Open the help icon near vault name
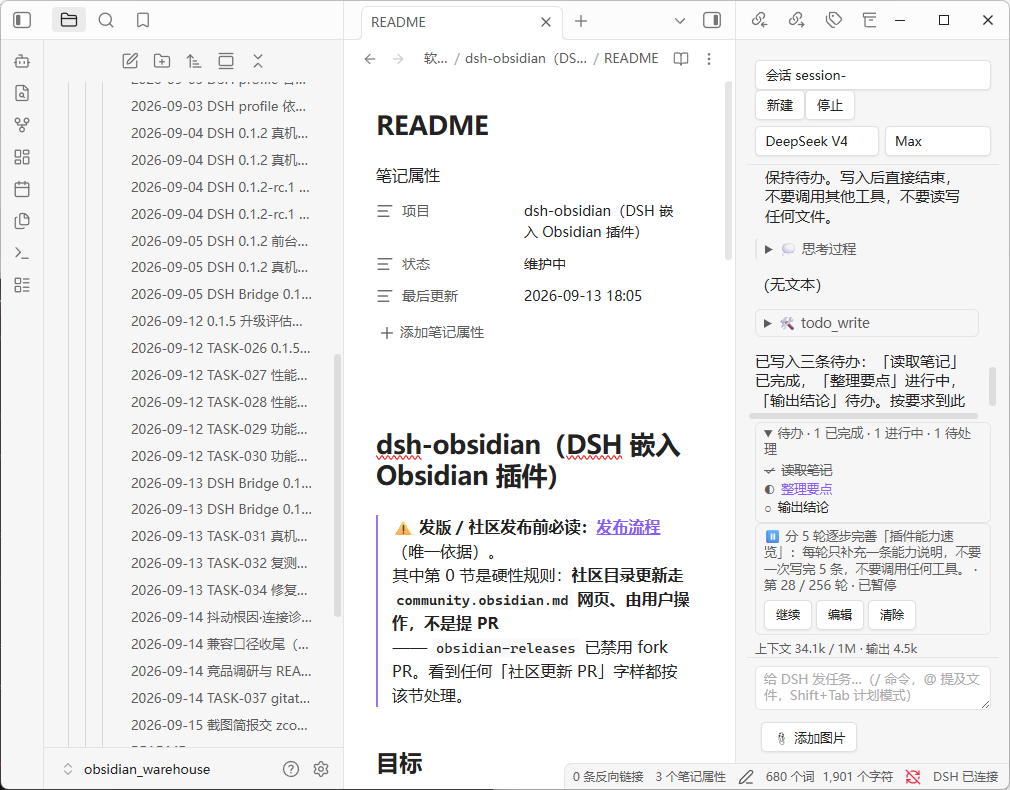Viewport: 1010px width, 790px height. coord(291,769)
